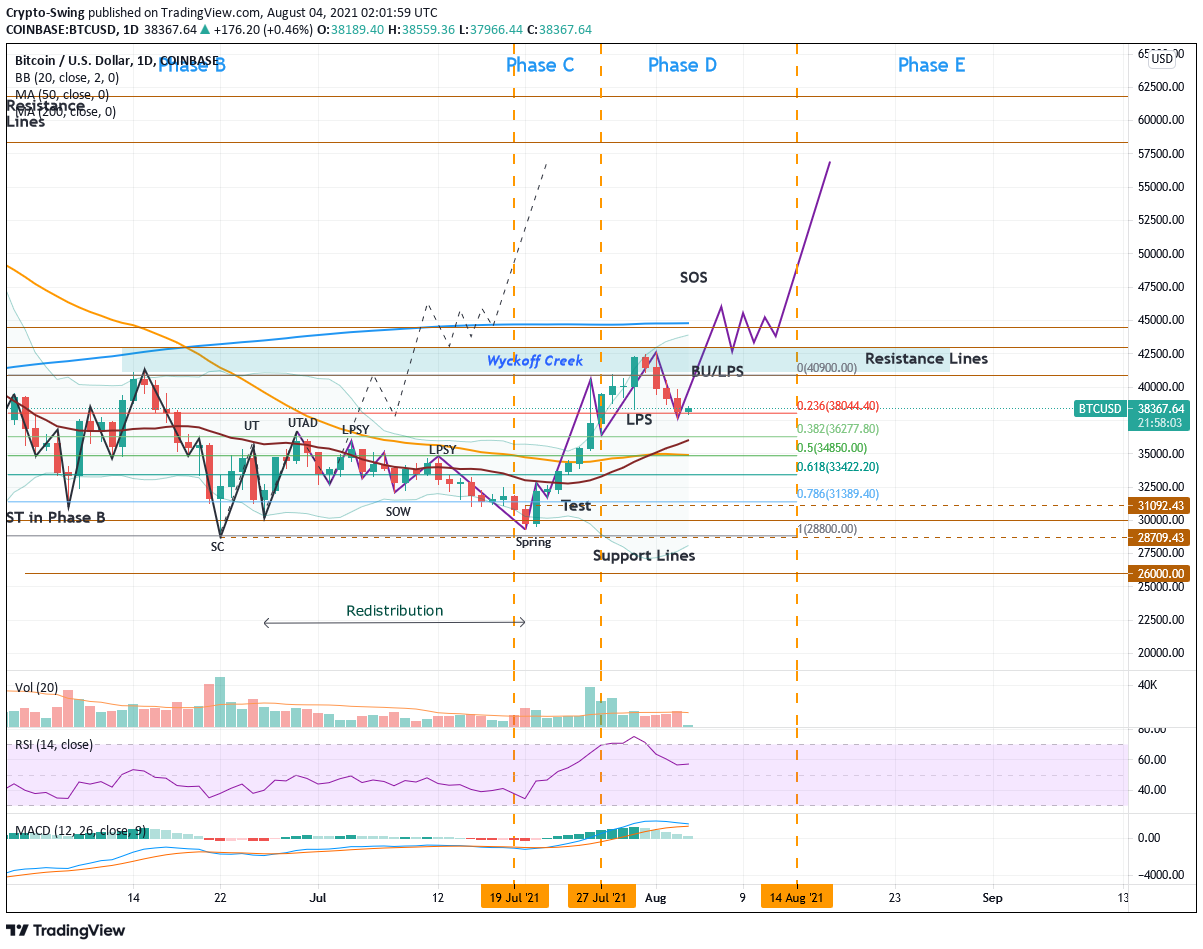Select the 19 Jul '21 date marker

click(x=514, y=897)
